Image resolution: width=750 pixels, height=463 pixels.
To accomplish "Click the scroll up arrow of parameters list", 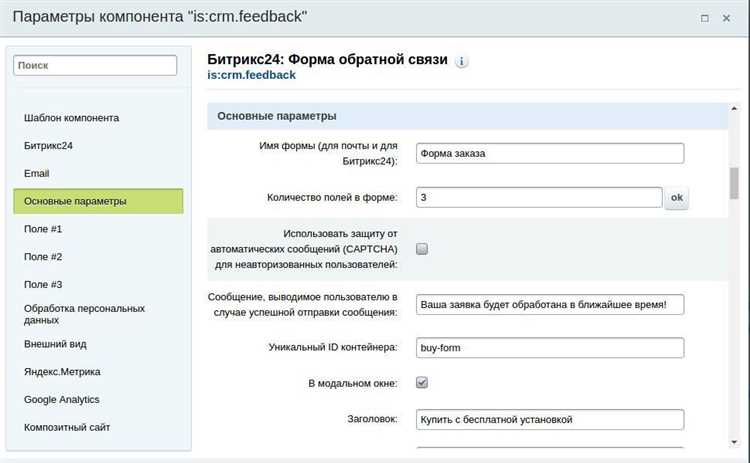I will click(x=734, y=109).
